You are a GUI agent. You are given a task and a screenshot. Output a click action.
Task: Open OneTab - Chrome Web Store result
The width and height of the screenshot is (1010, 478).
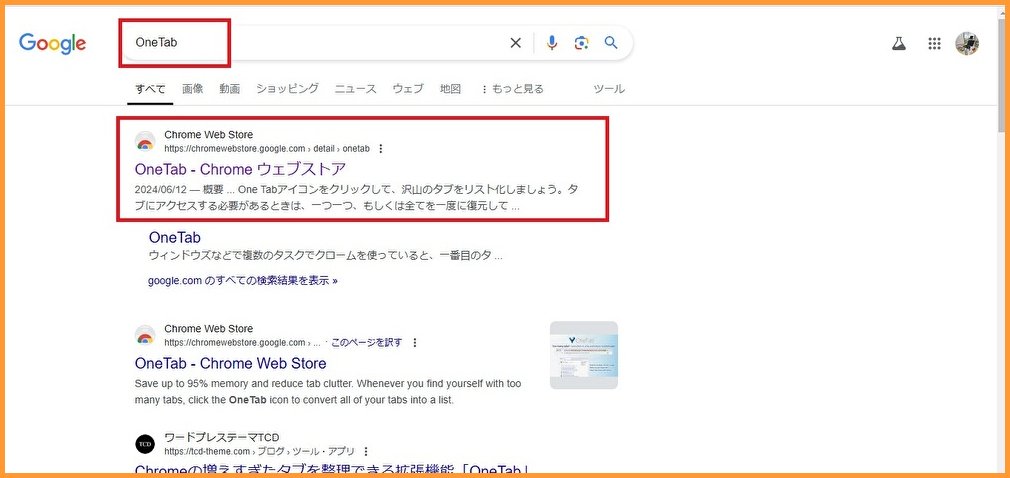coord(231,363)
